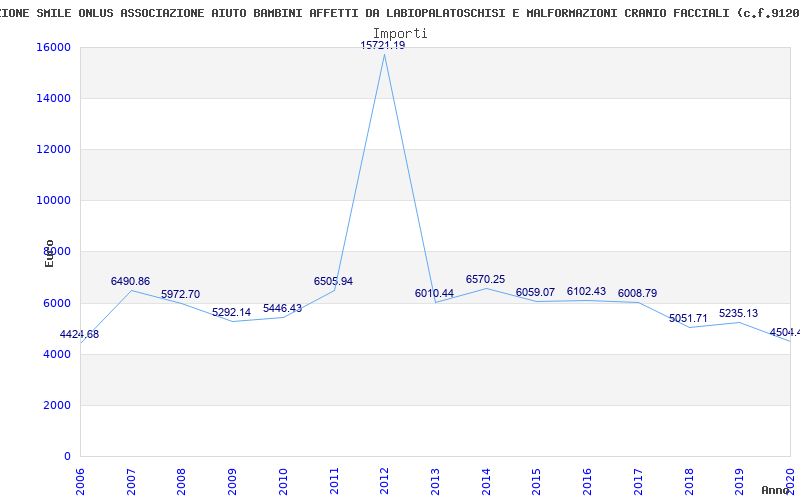The image size is (800, 500).
Task: Click the 2015 x-axis year label
Action: (537, 481)
